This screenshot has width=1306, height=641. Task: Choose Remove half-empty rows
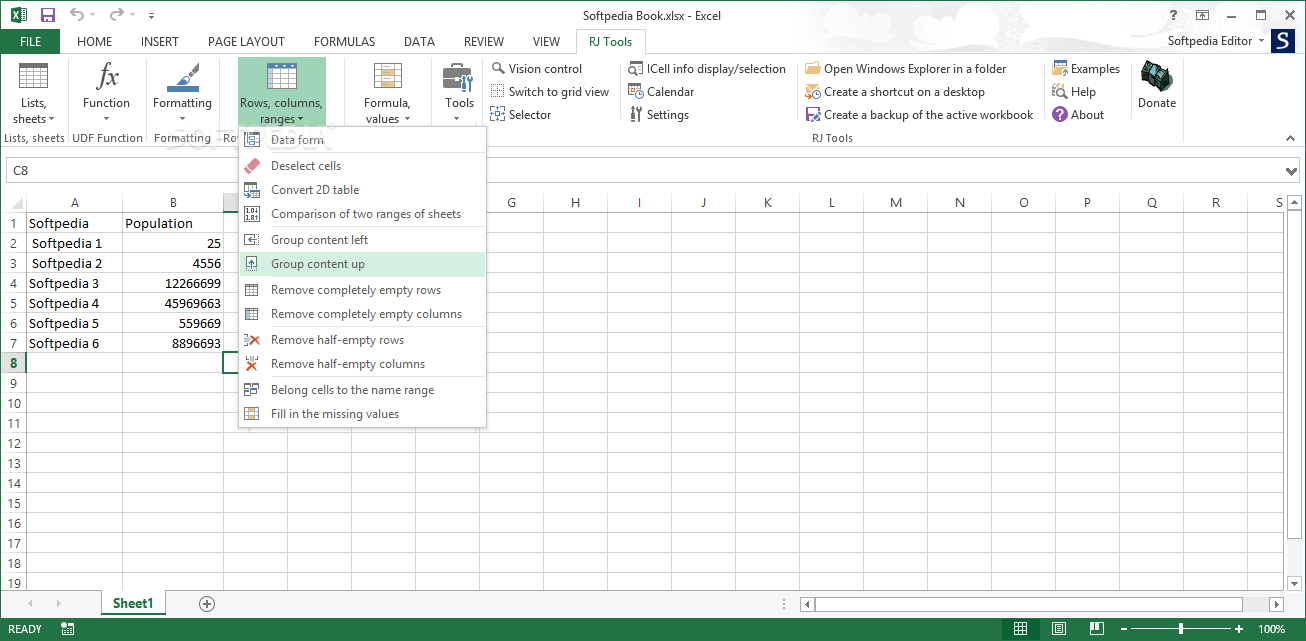tap(362, 340)
